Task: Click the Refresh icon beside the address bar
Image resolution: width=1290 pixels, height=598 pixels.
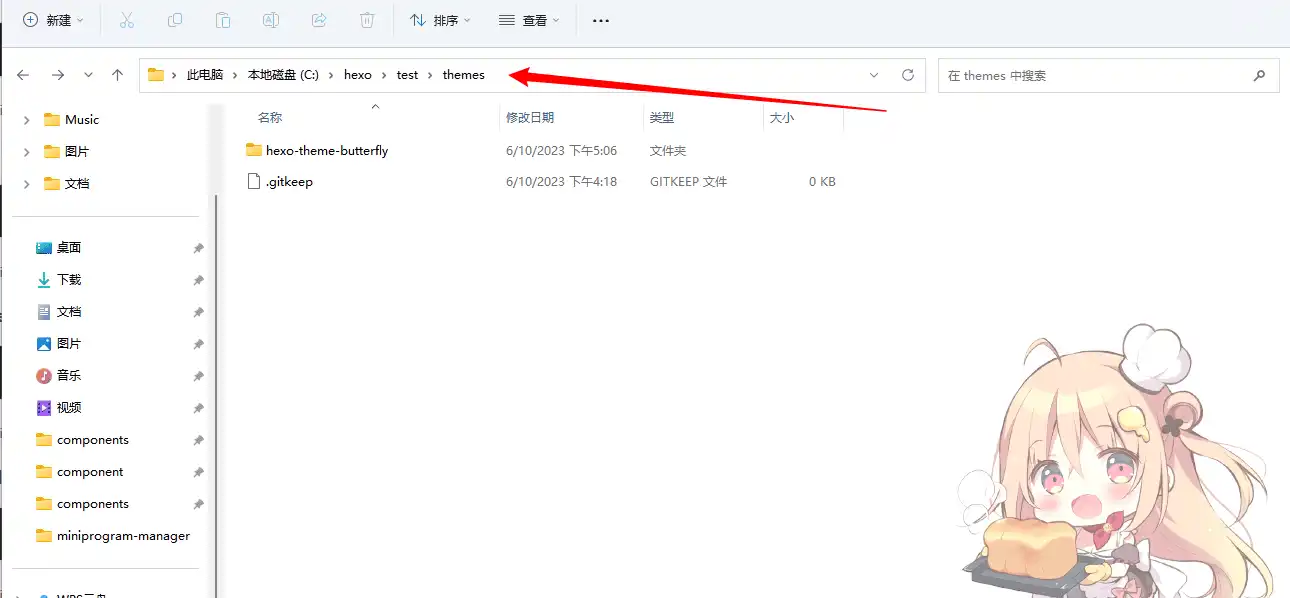Action: coord(908,74)
